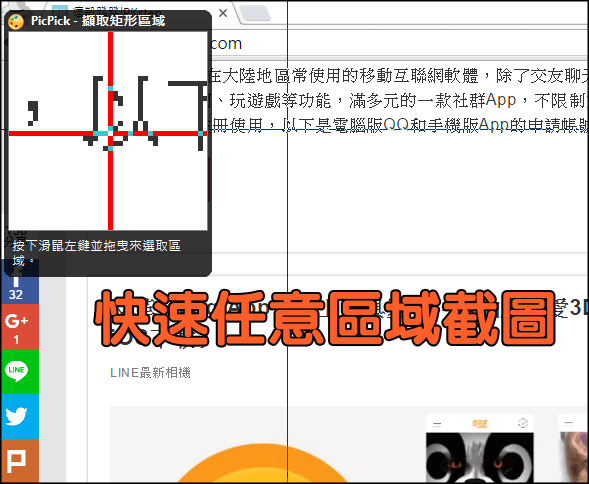Screen dimensions: 589x484
Task: Share the page via Google+ button
Action: (20, 327)
